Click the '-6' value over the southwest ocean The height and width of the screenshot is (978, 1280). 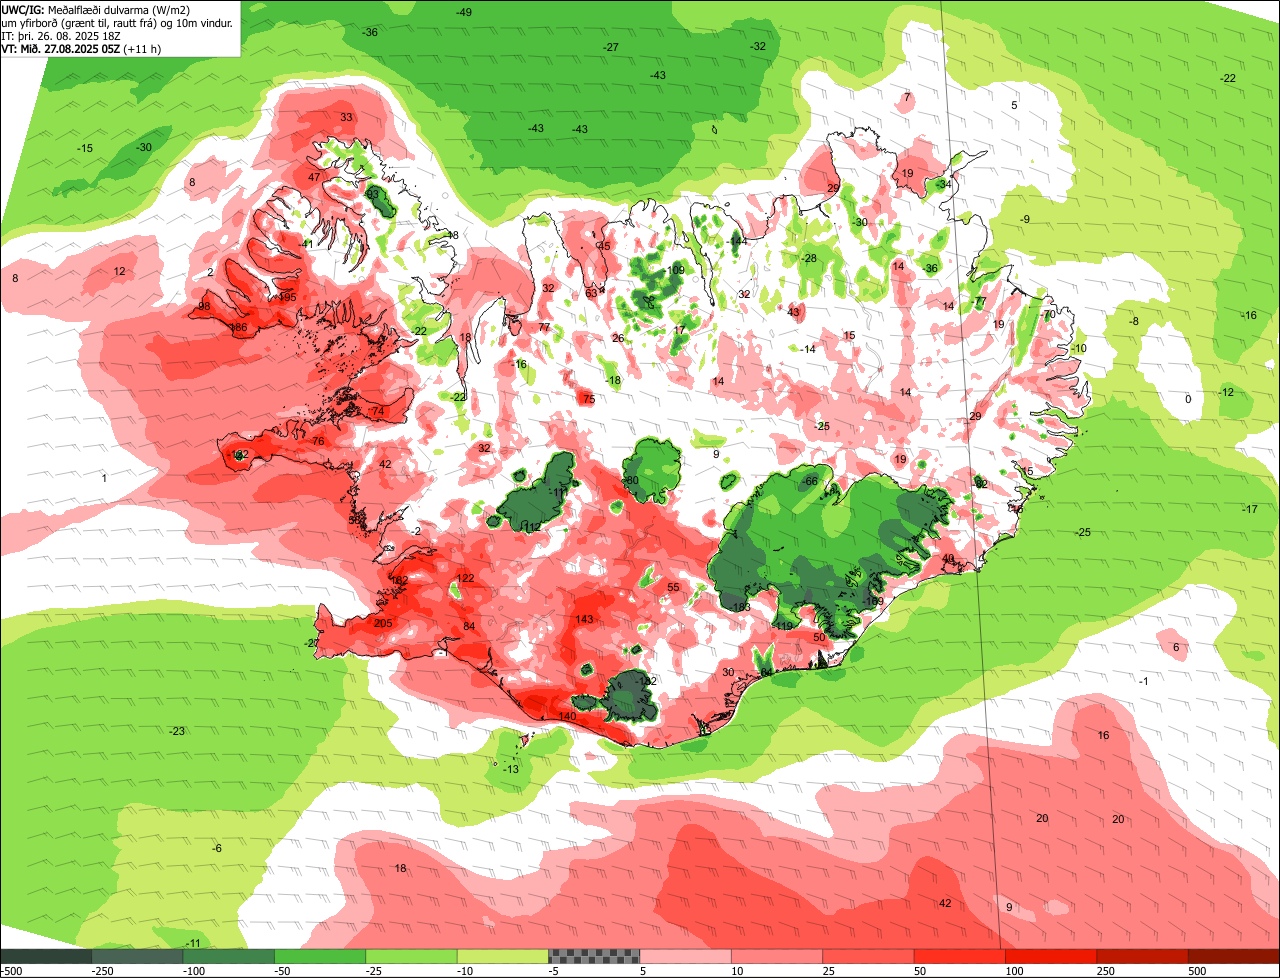217,848
